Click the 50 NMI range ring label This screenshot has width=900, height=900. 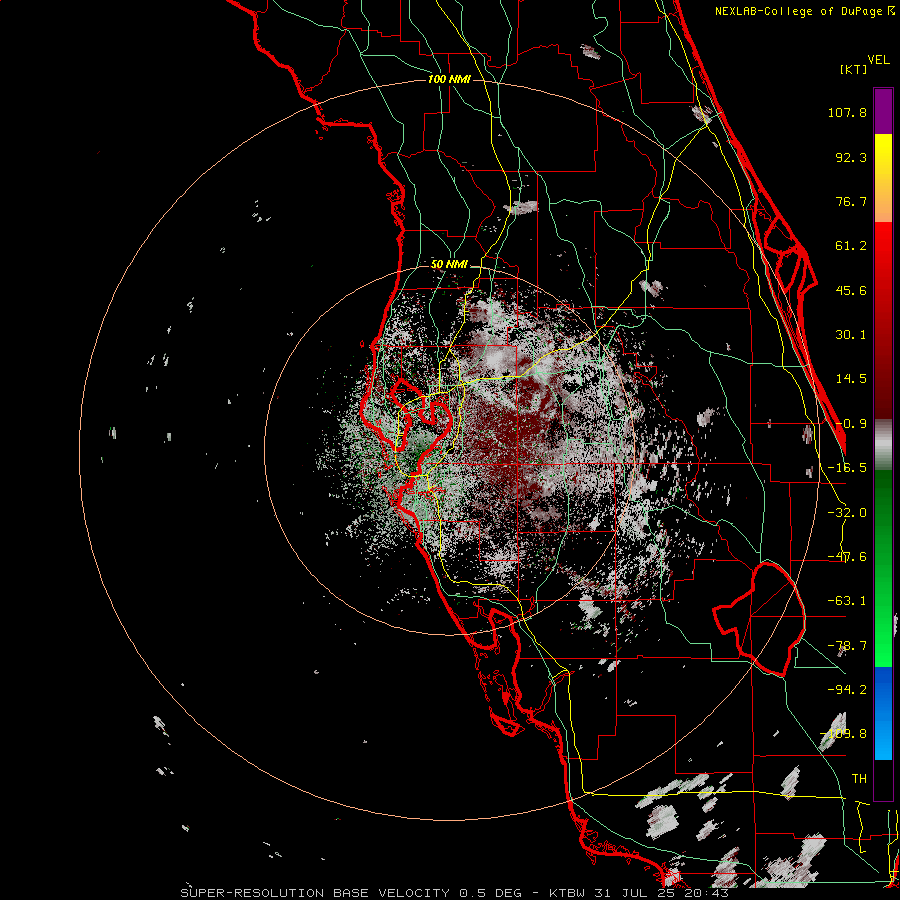449,265
